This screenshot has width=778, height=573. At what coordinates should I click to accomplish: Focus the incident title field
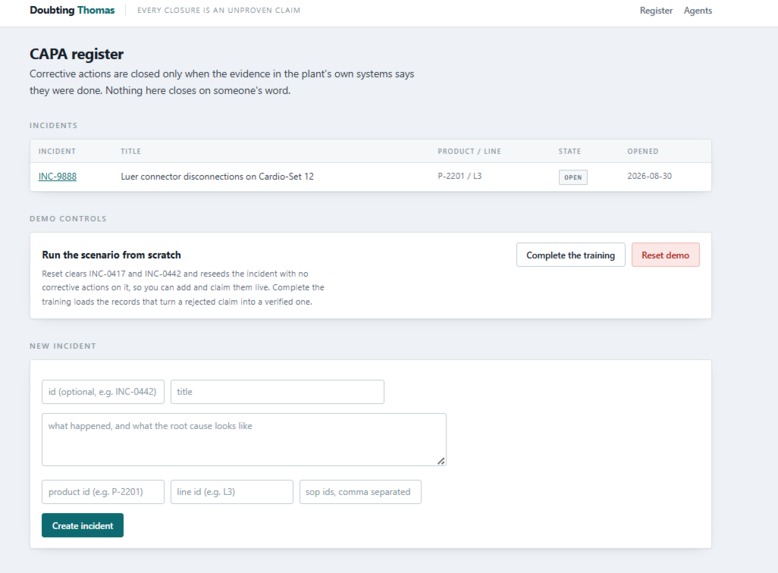pos(277,392)
